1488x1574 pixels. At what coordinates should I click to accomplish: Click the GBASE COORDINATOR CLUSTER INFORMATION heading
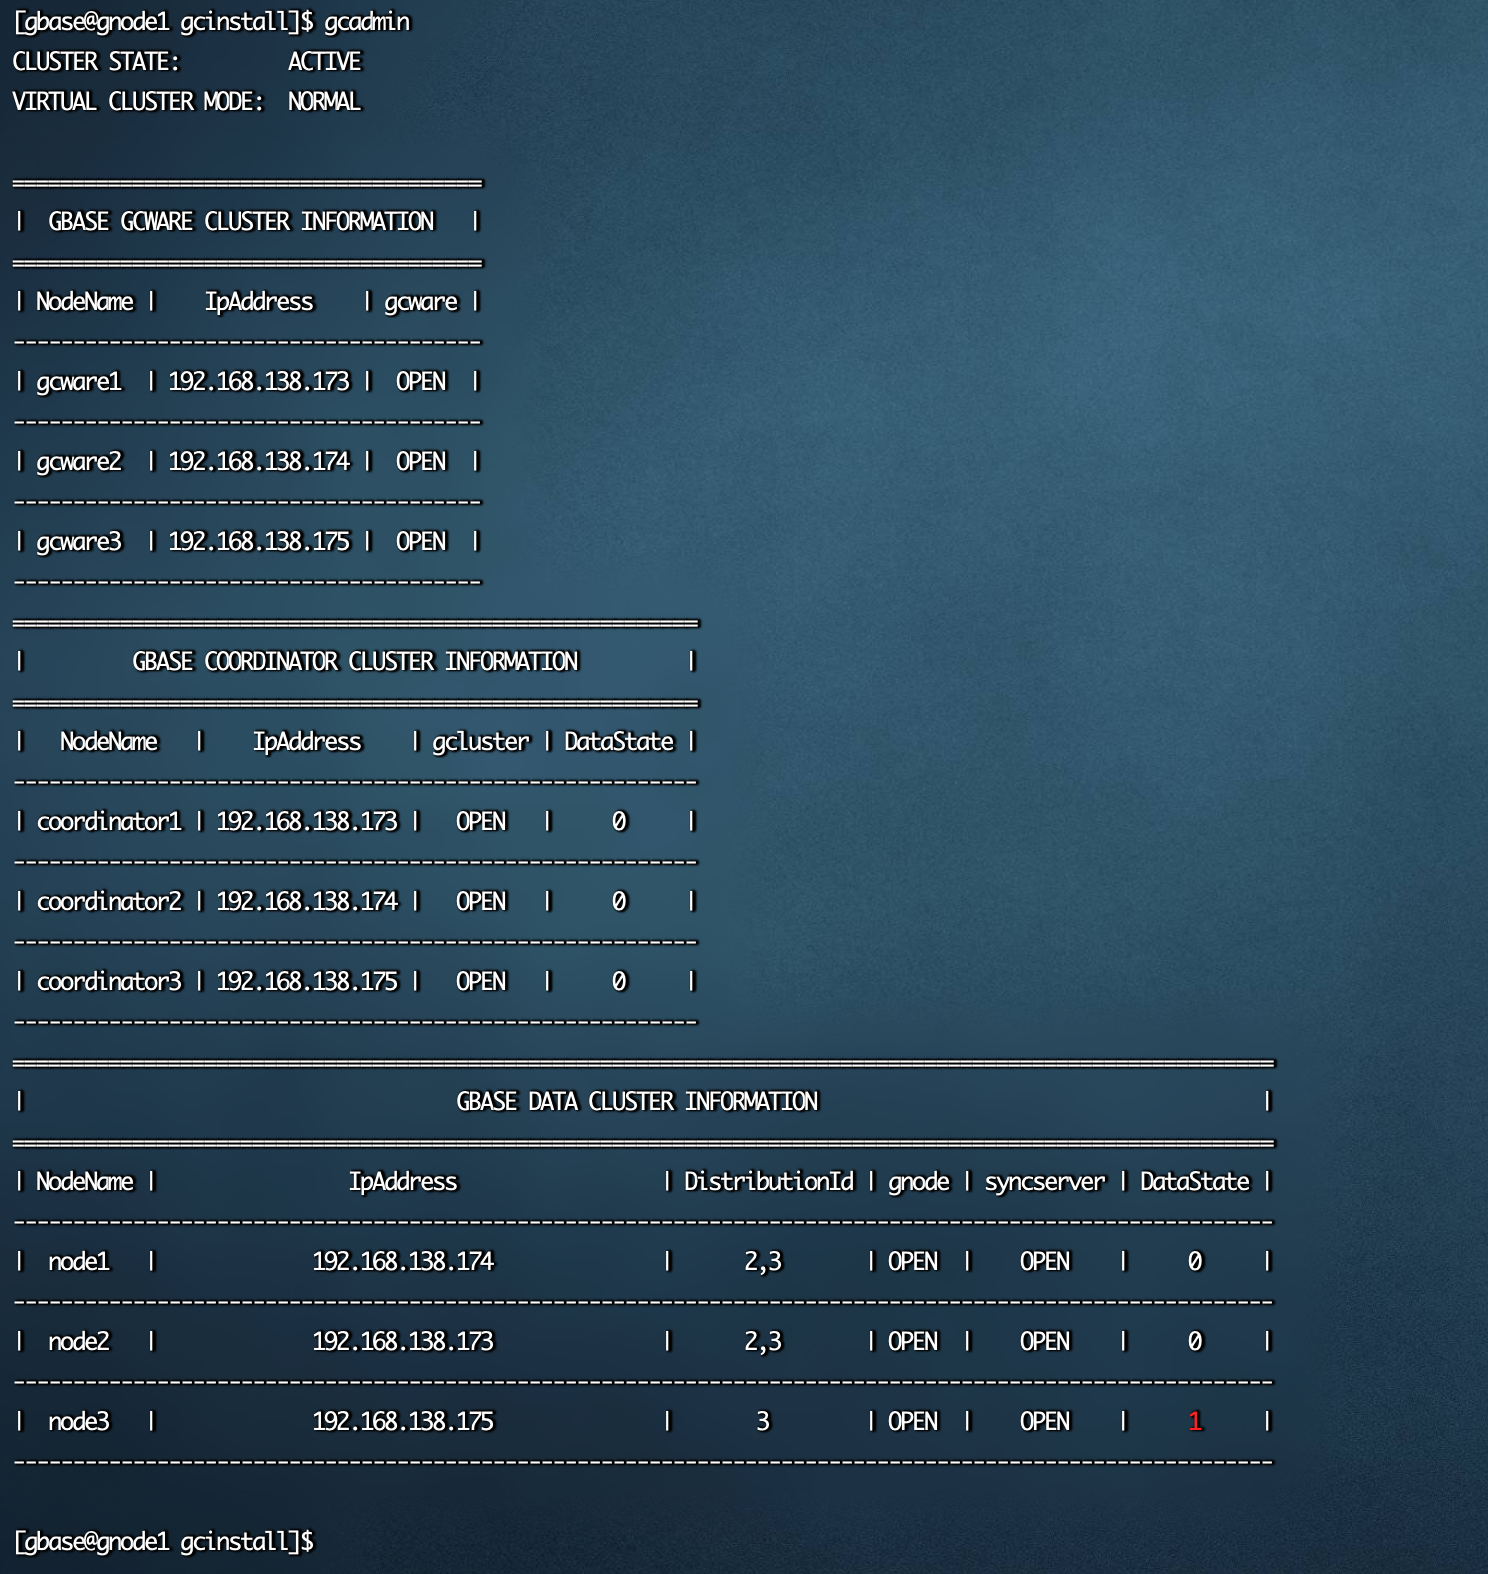click(355, 662)
